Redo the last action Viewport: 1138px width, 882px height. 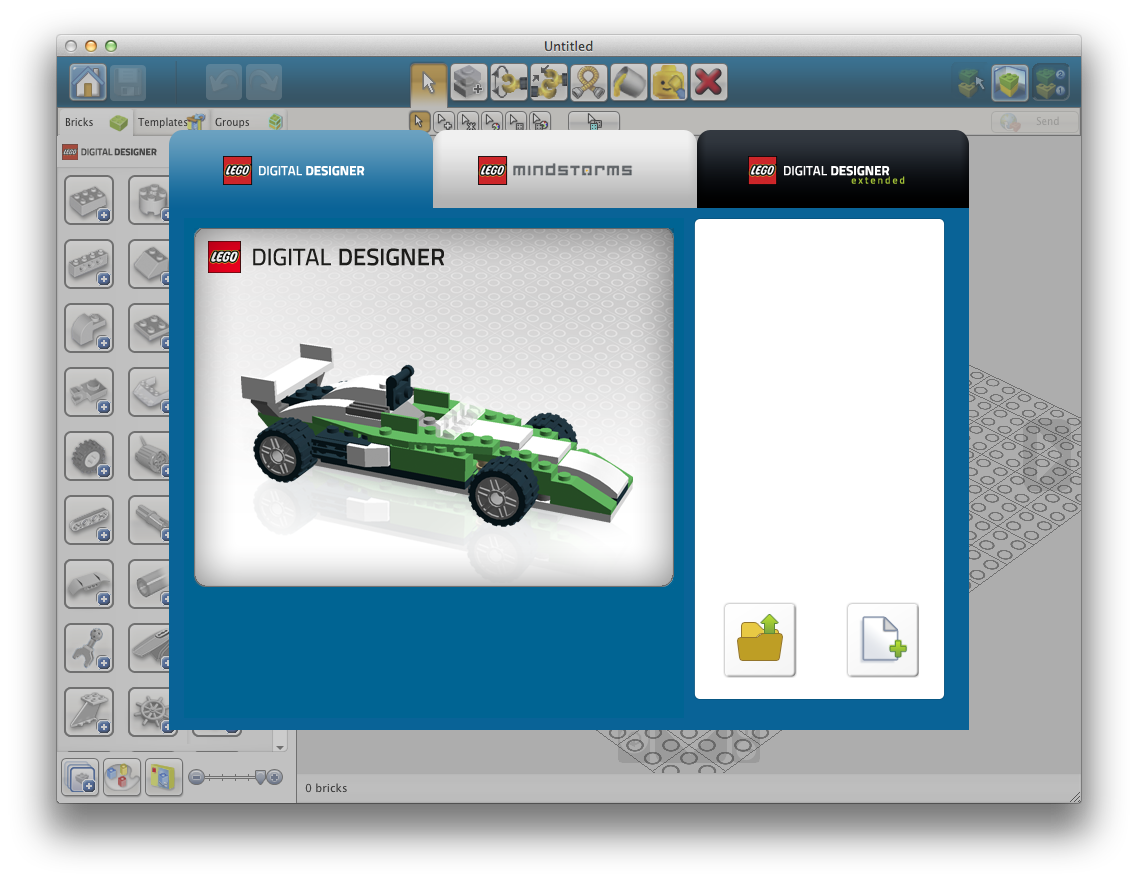coord(263,81)
